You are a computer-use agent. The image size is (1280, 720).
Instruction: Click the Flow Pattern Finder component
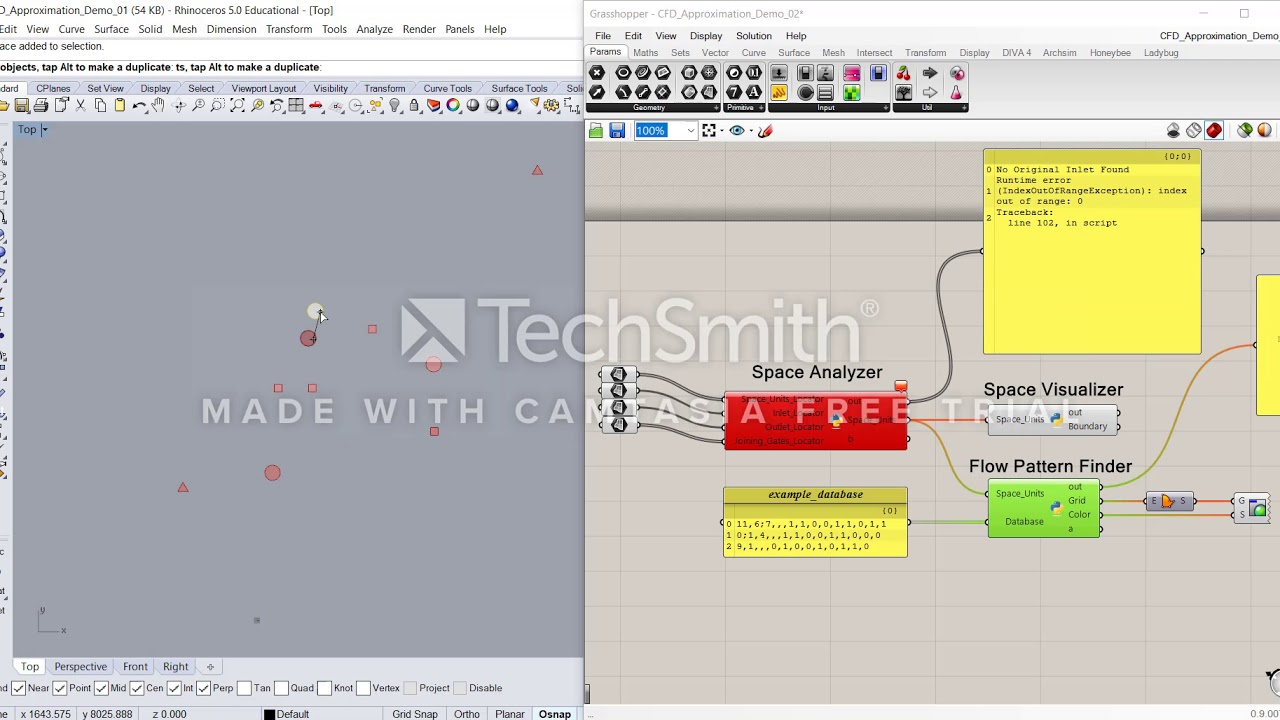click(x=1044, y=509)
